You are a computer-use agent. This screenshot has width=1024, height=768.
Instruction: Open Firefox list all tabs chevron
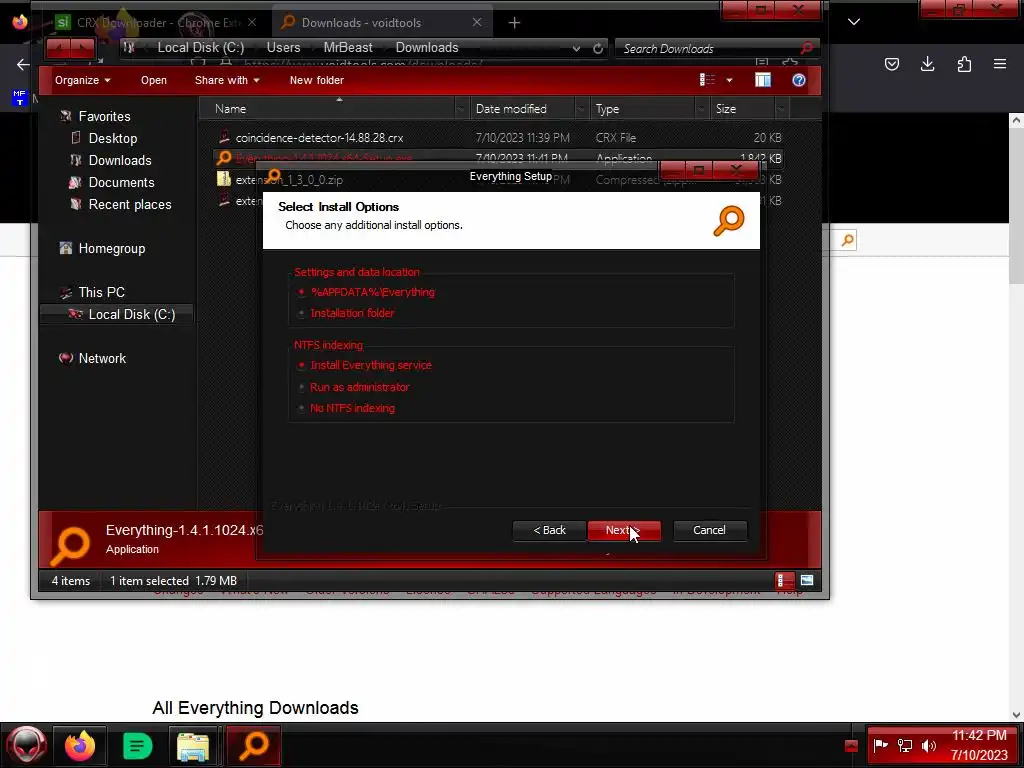click(x=854, y=22)
